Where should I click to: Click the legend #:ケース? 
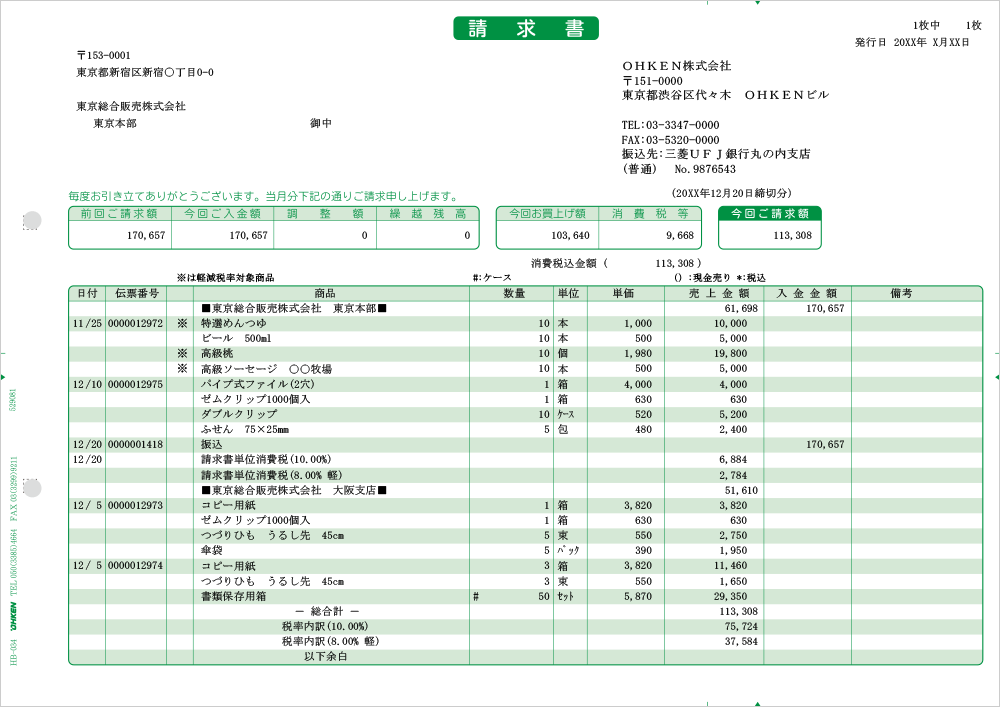tap(492, 278)
